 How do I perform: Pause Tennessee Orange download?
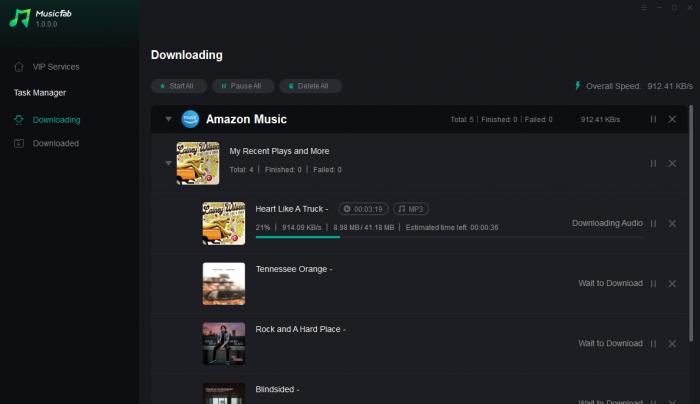point(653,283)
